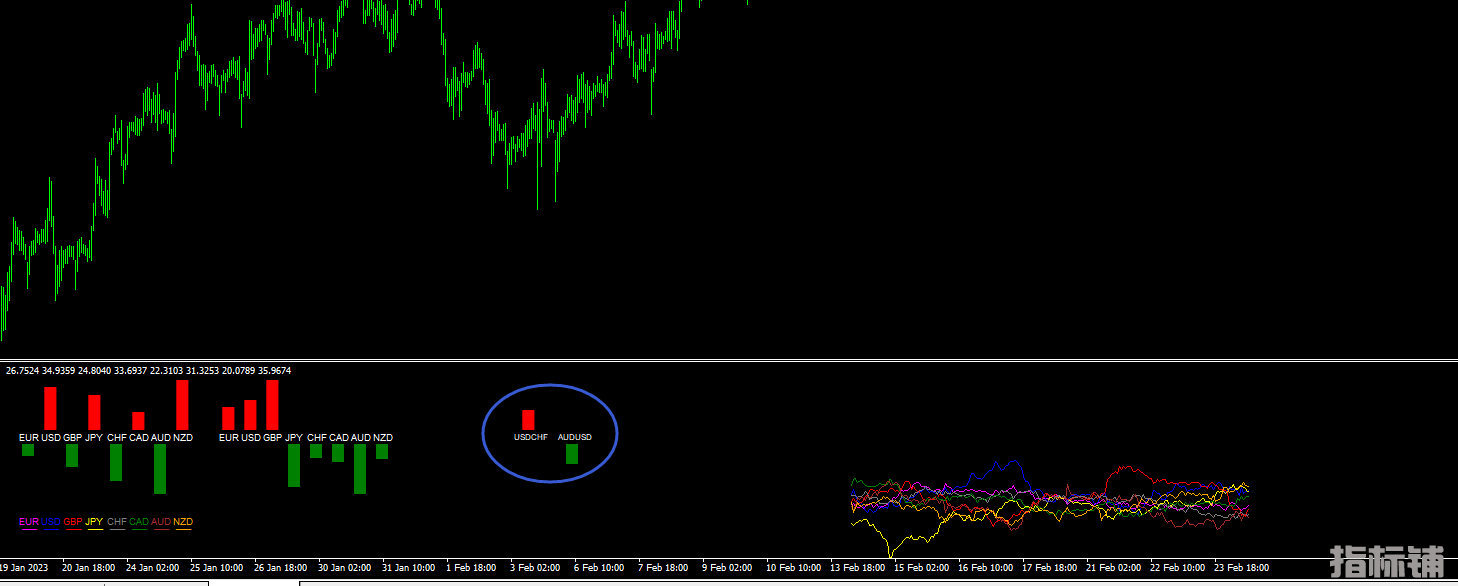Viewport: 1458px width, 586px height.
Task: Click the blue USD legend label
Action: [51, 522]
